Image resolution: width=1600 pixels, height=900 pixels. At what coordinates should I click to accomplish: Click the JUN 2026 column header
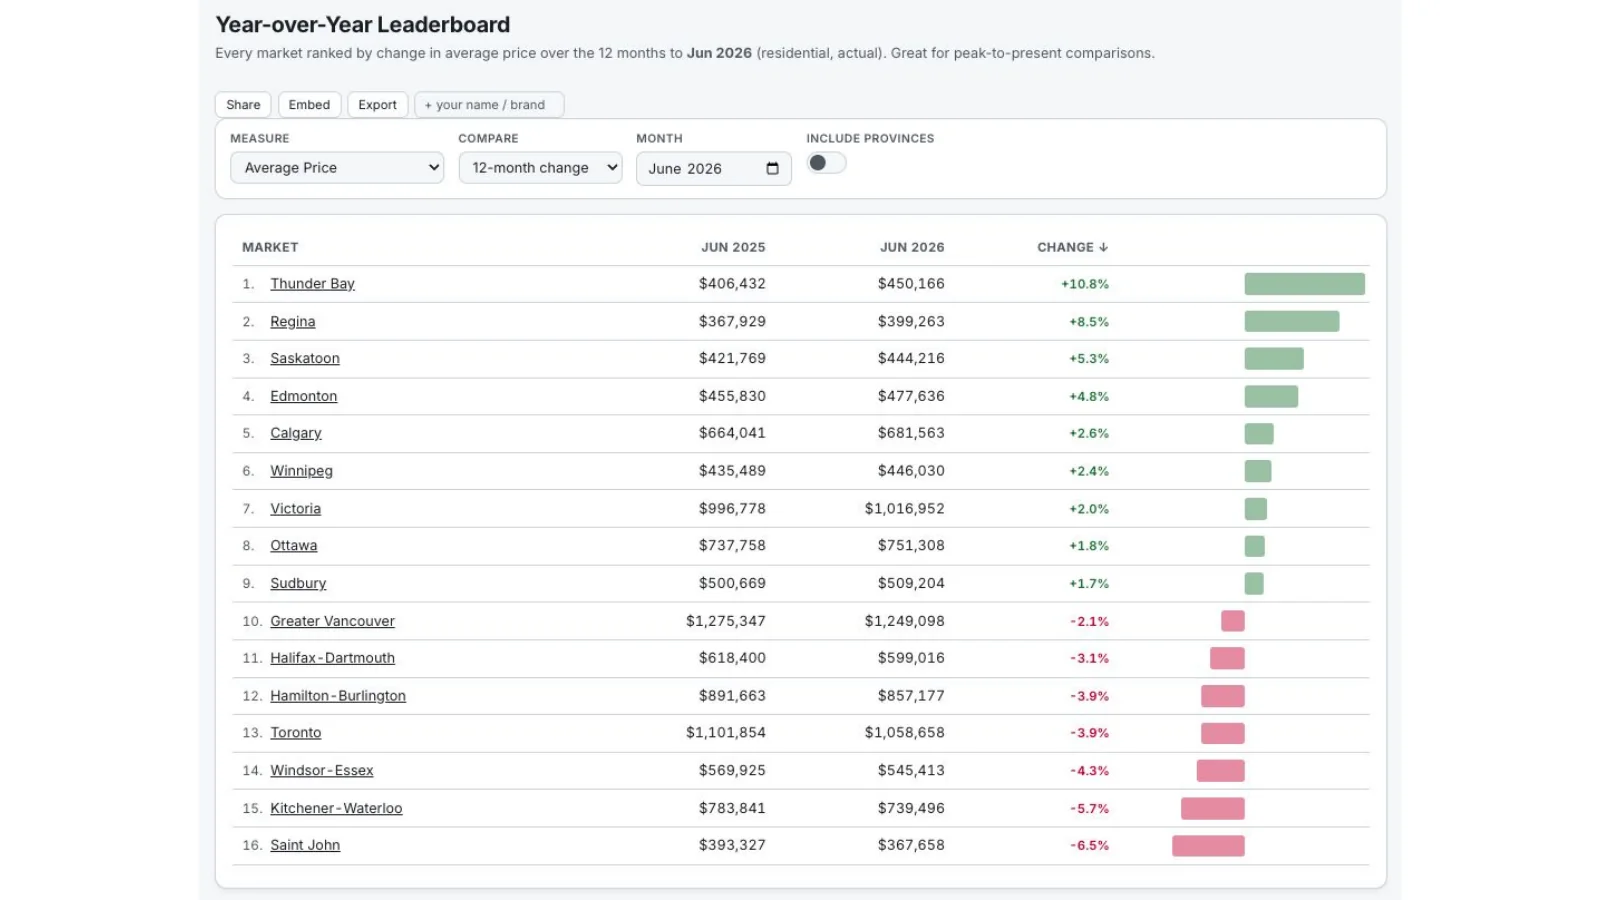click(x=912, y=247)
